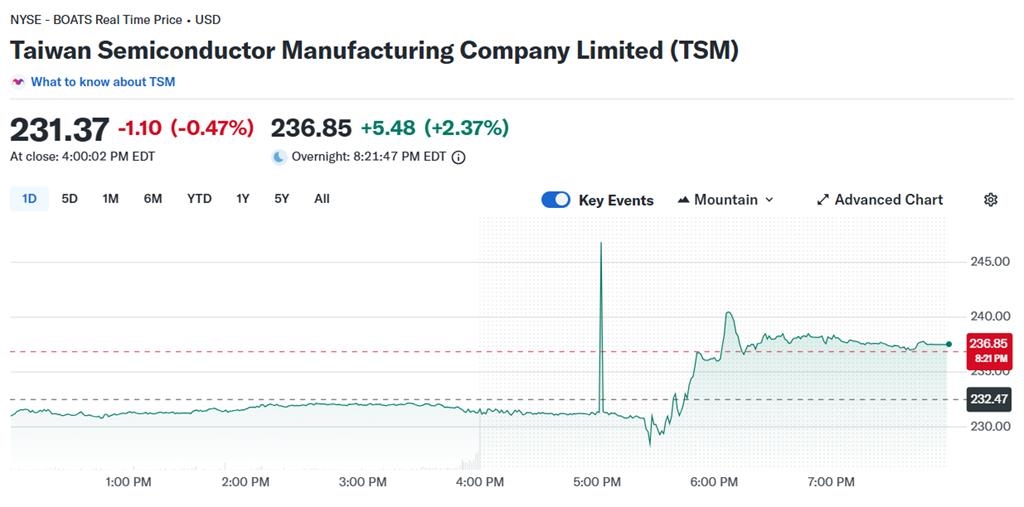Choose the 6M time range
This screenshot has width=1024, height=507.
[x=153, y=199]
